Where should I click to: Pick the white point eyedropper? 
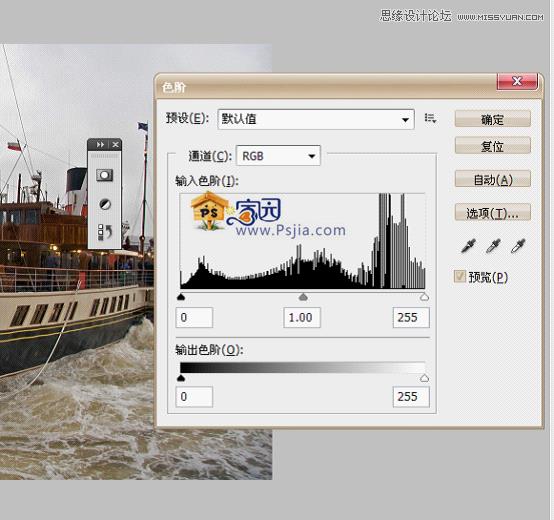[x=518, y=246]
